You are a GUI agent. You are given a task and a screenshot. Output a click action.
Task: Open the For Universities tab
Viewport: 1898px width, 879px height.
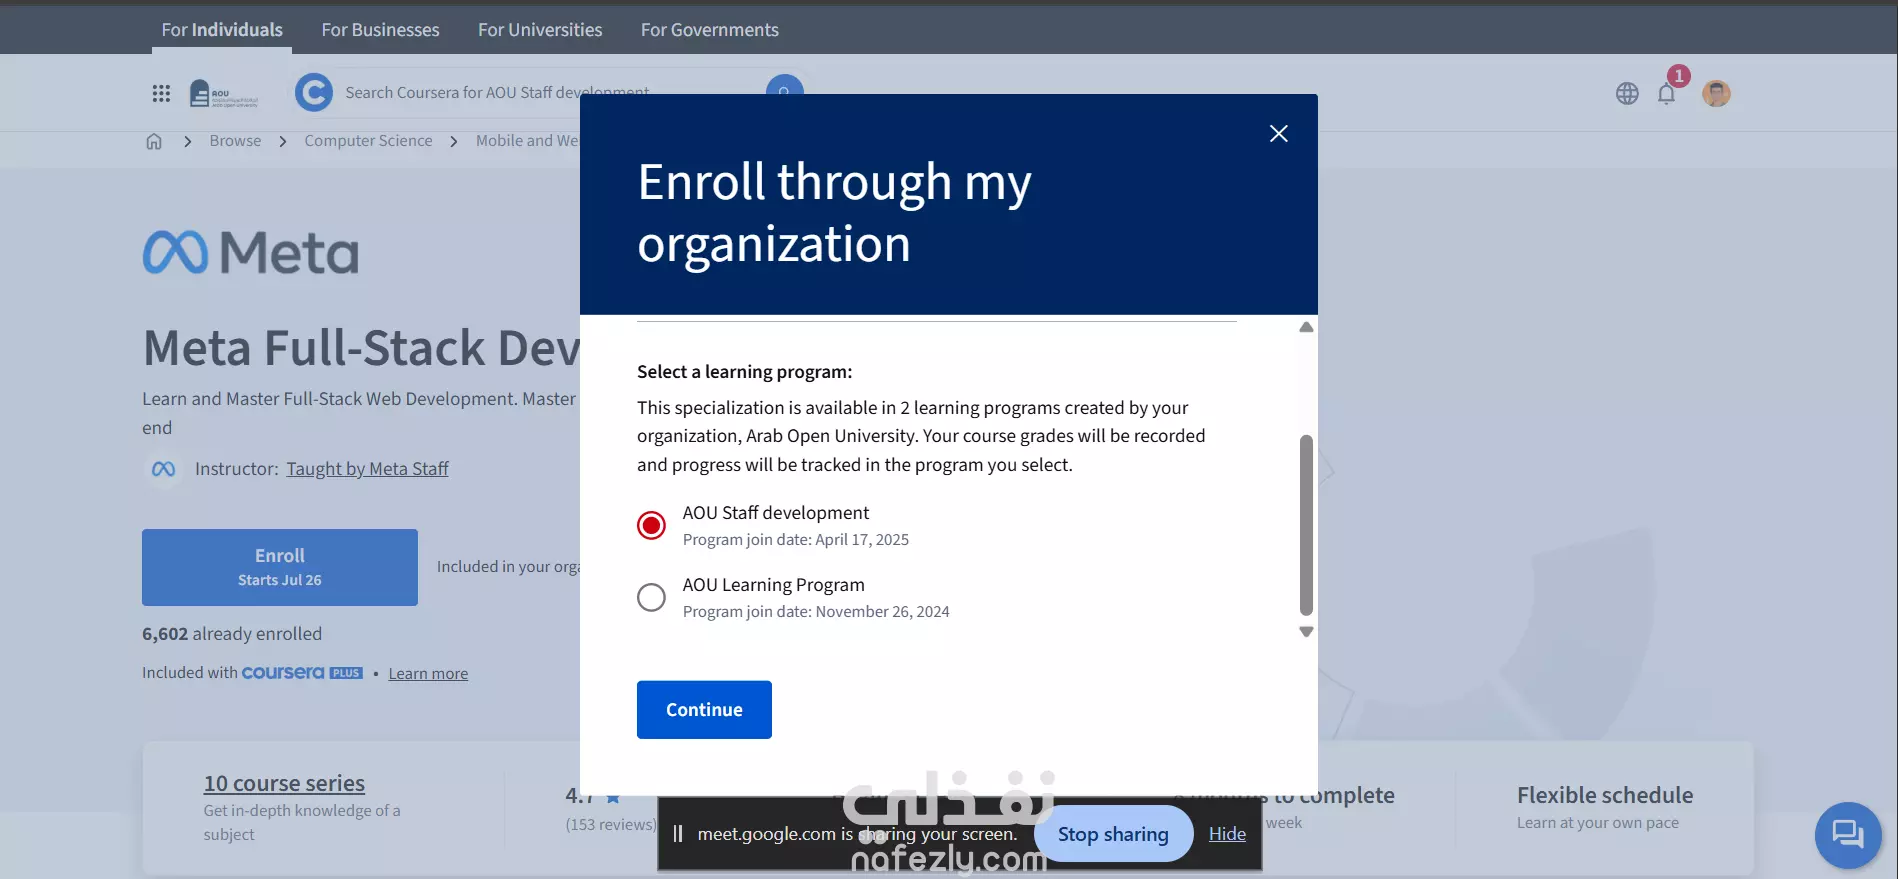coord(540,30)
